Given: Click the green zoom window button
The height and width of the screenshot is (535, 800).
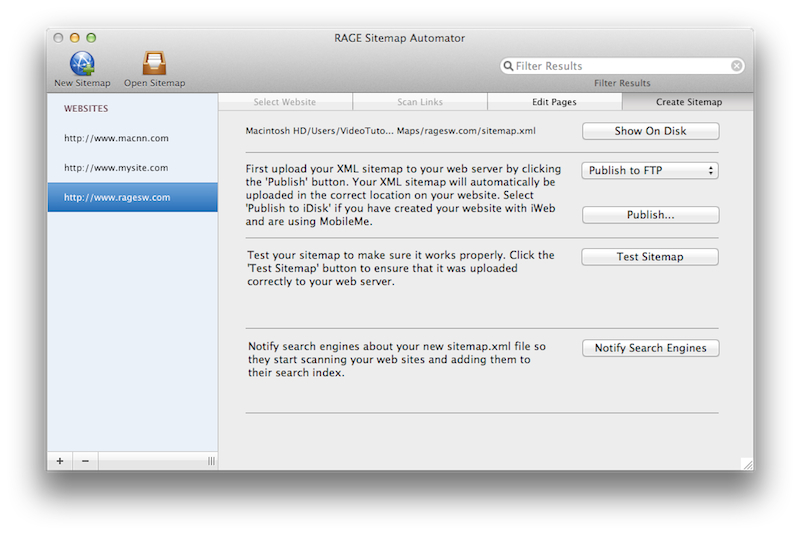Looking at the screenshot, I should (91, 38).
